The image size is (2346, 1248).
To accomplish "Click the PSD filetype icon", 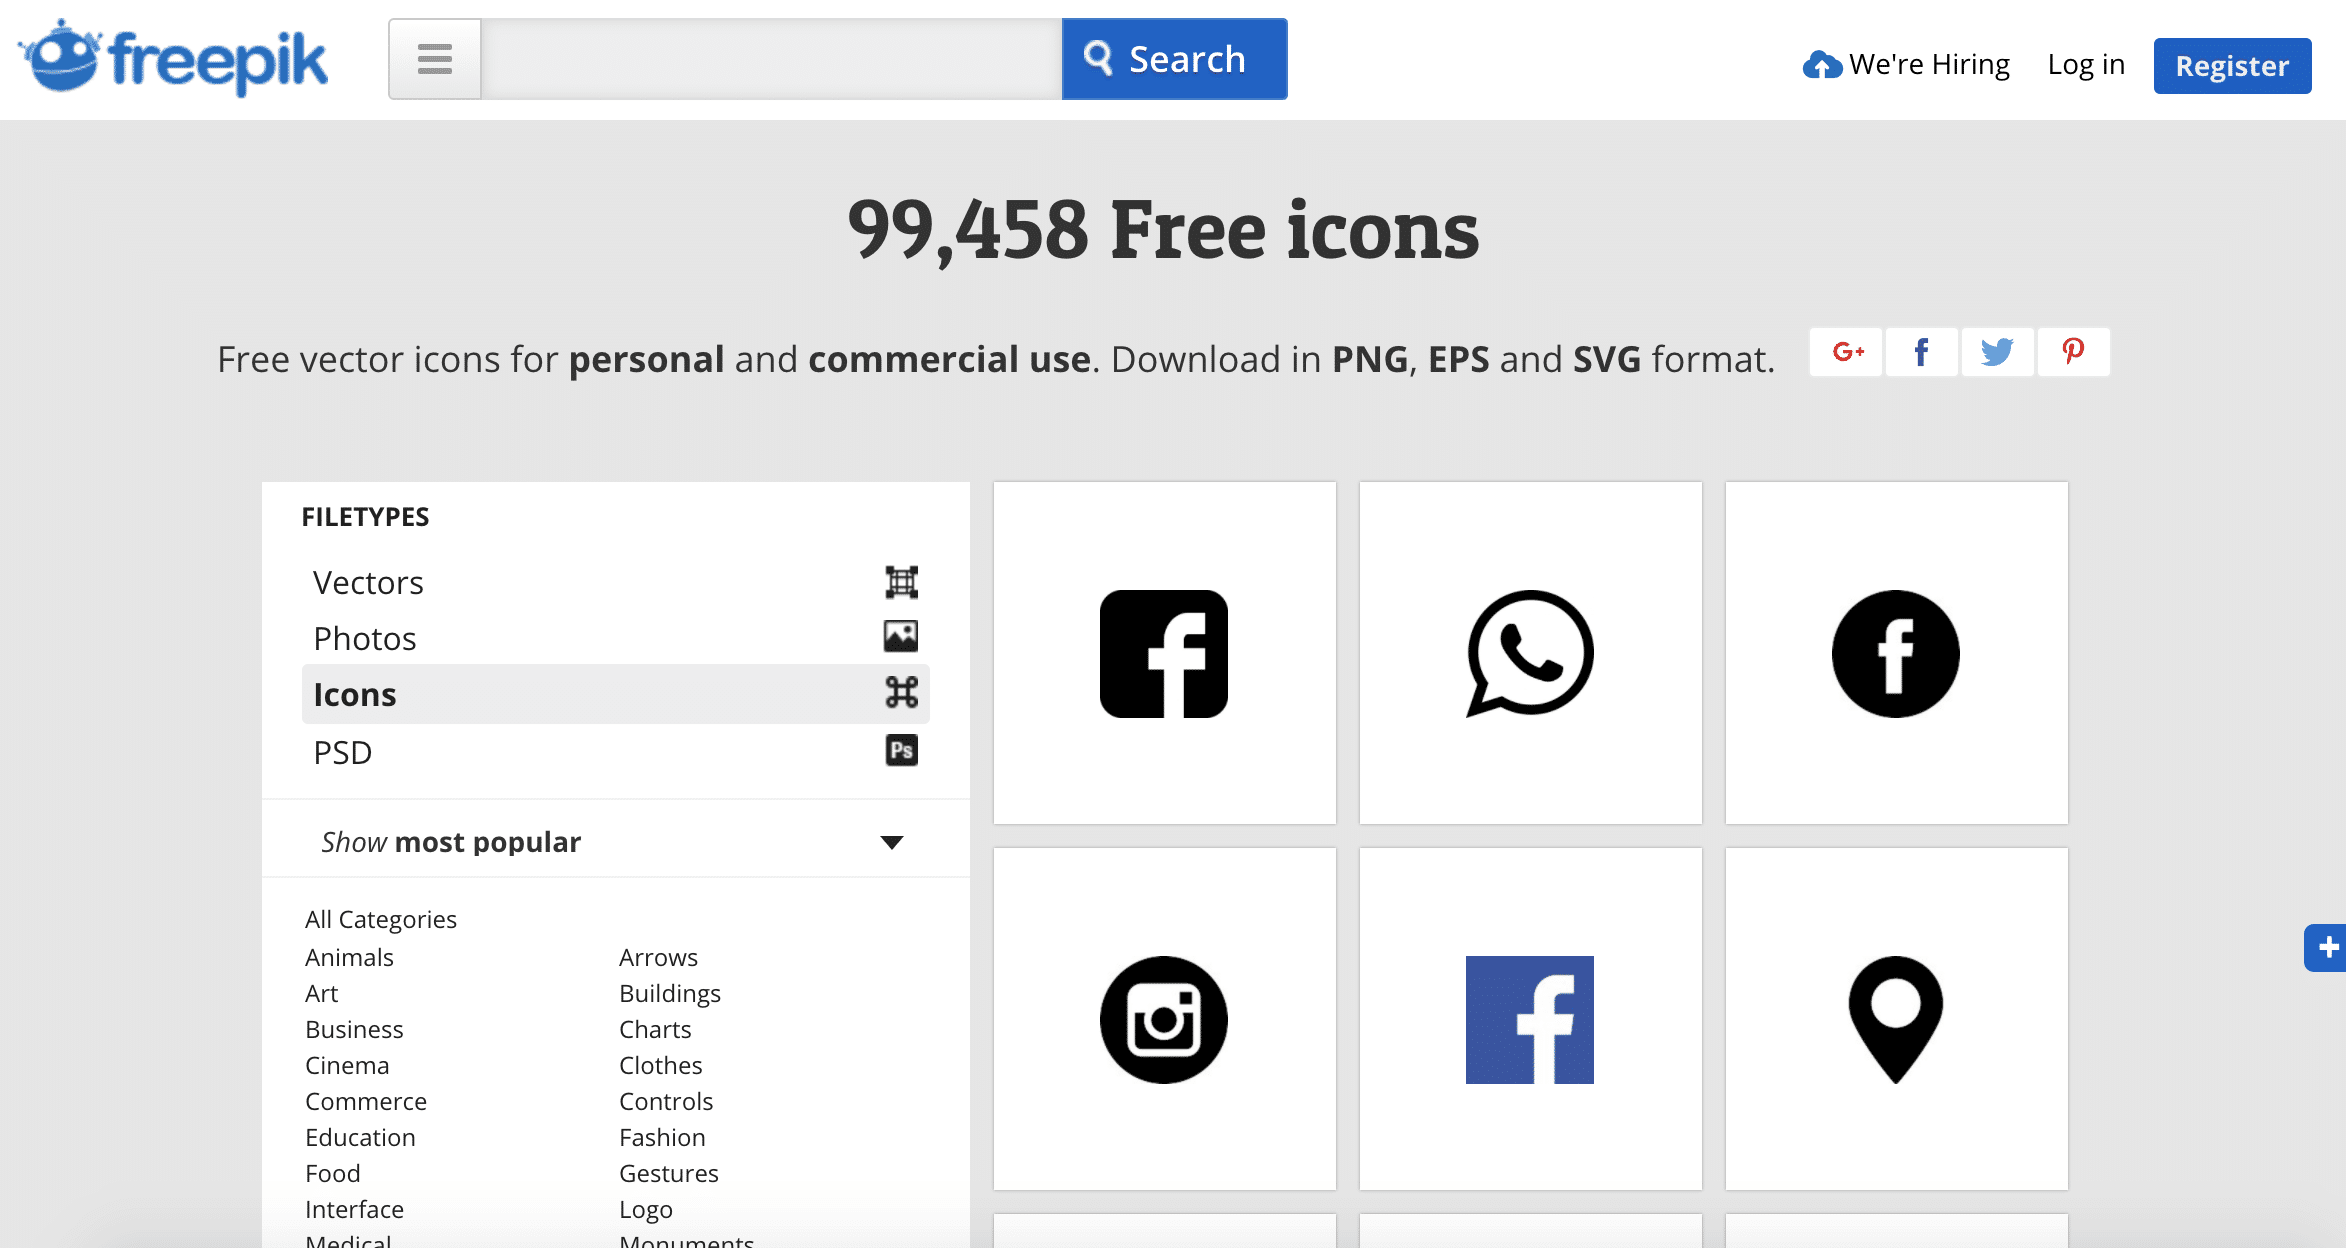I will coord(899,749).
